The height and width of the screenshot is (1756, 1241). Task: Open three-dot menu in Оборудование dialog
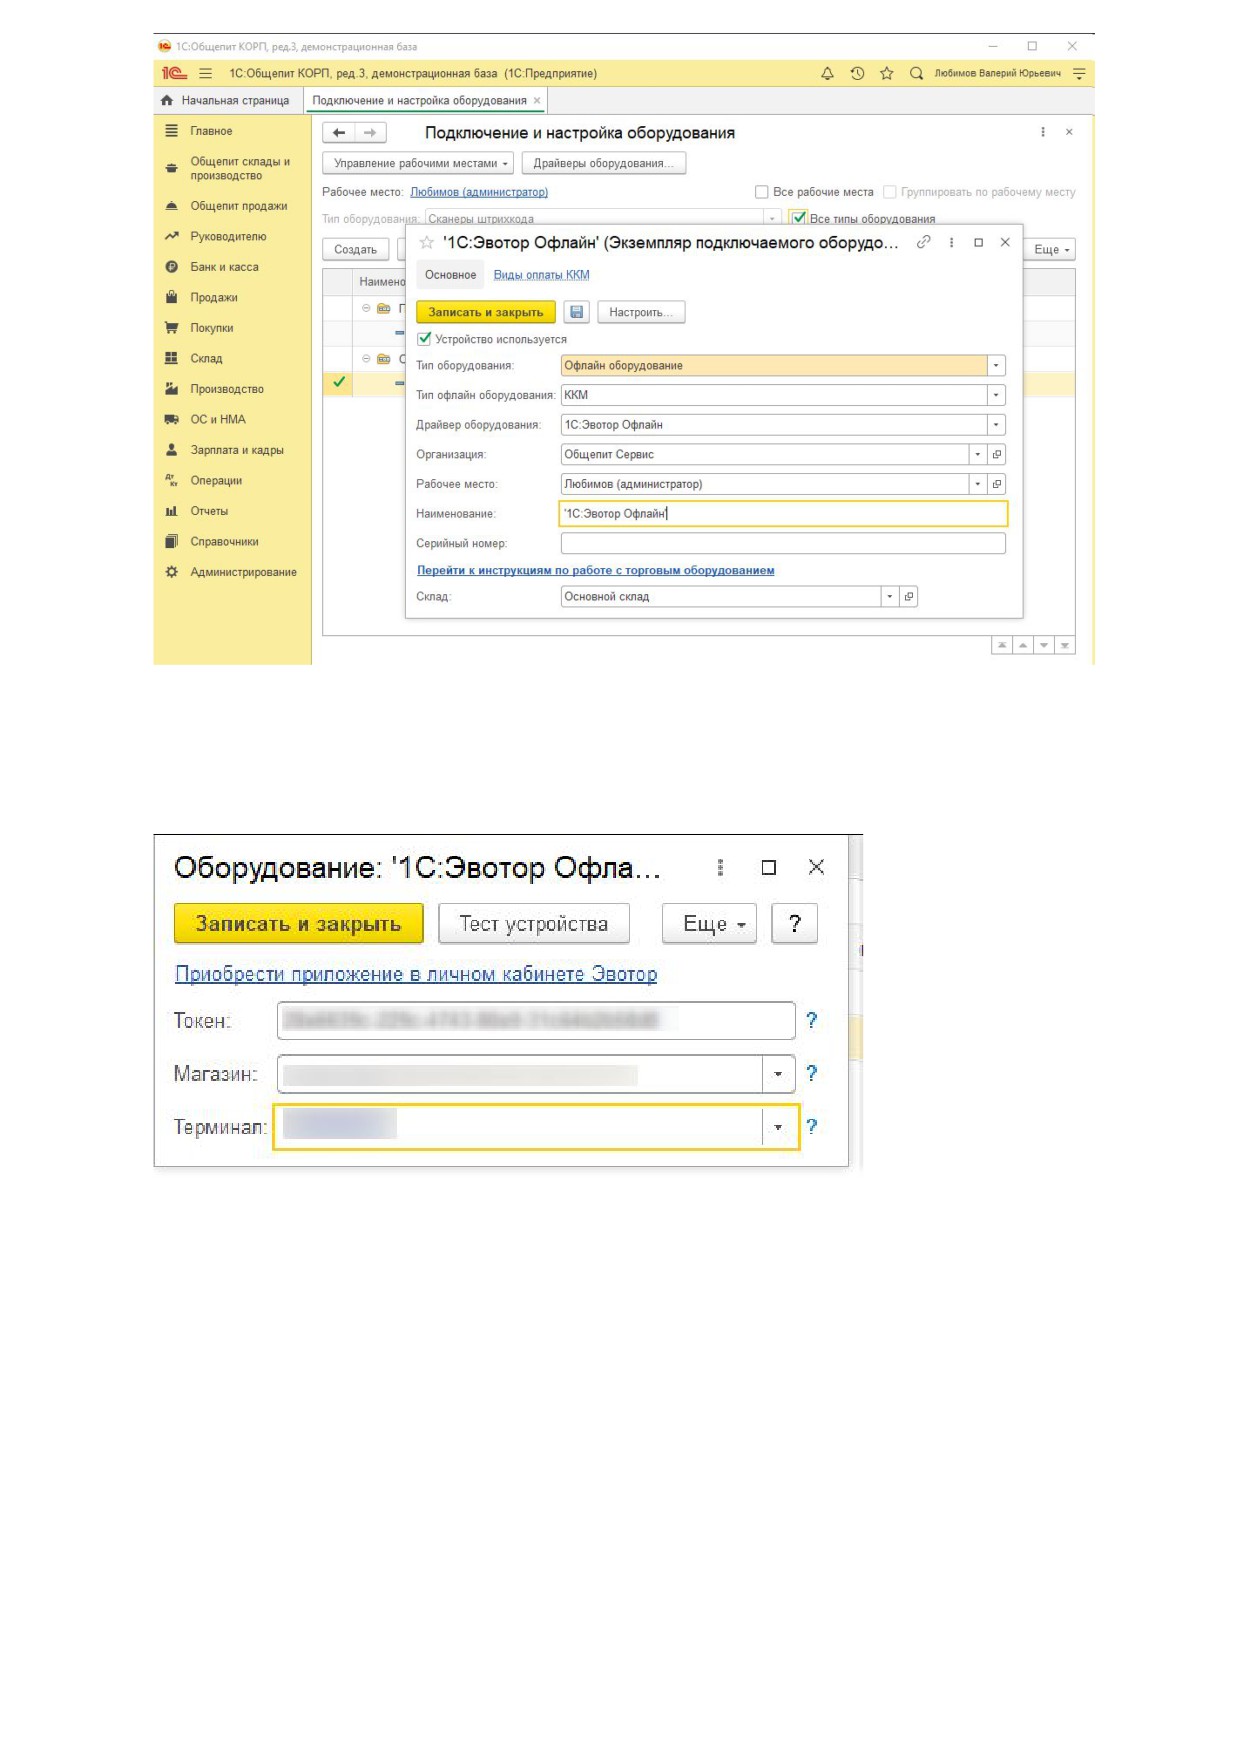[720, 868]
